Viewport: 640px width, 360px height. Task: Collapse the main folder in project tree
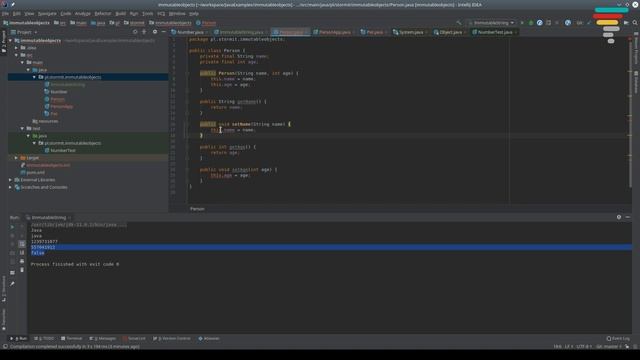click(22, 62)
